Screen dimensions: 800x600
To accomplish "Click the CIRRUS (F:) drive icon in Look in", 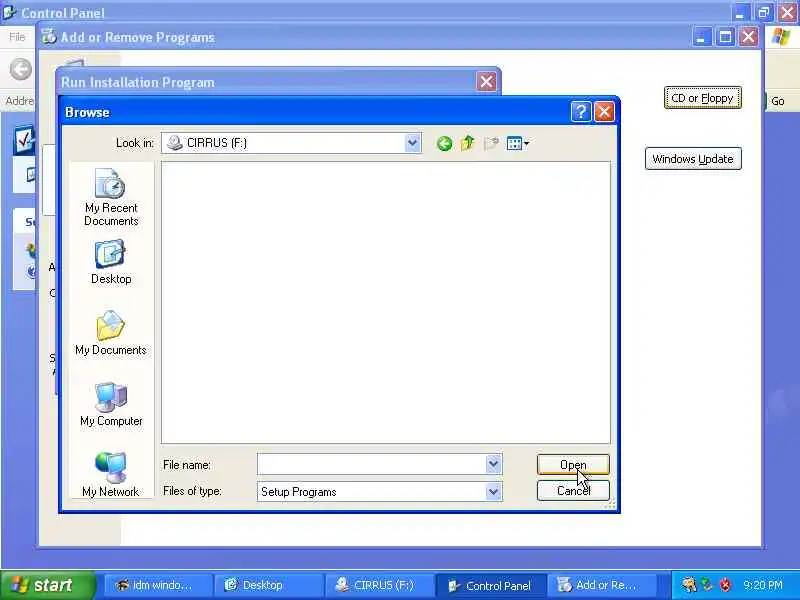I will click(174, 143).
